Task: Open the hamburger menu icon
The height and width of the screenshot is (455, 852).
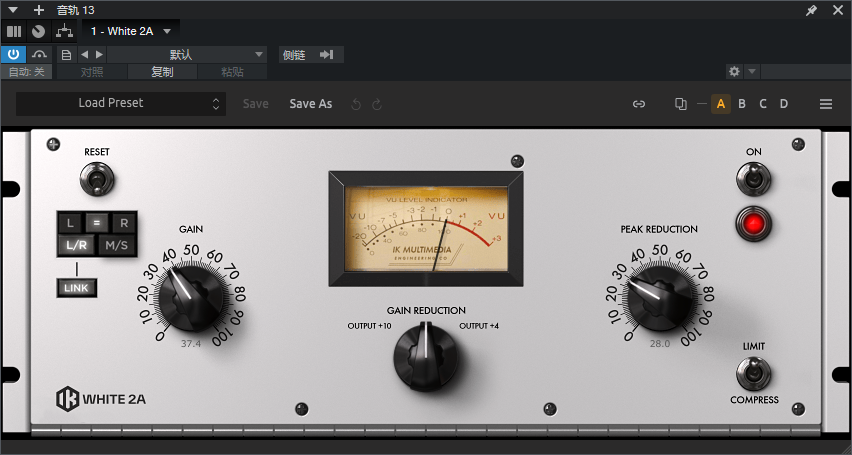Action: 826,104
